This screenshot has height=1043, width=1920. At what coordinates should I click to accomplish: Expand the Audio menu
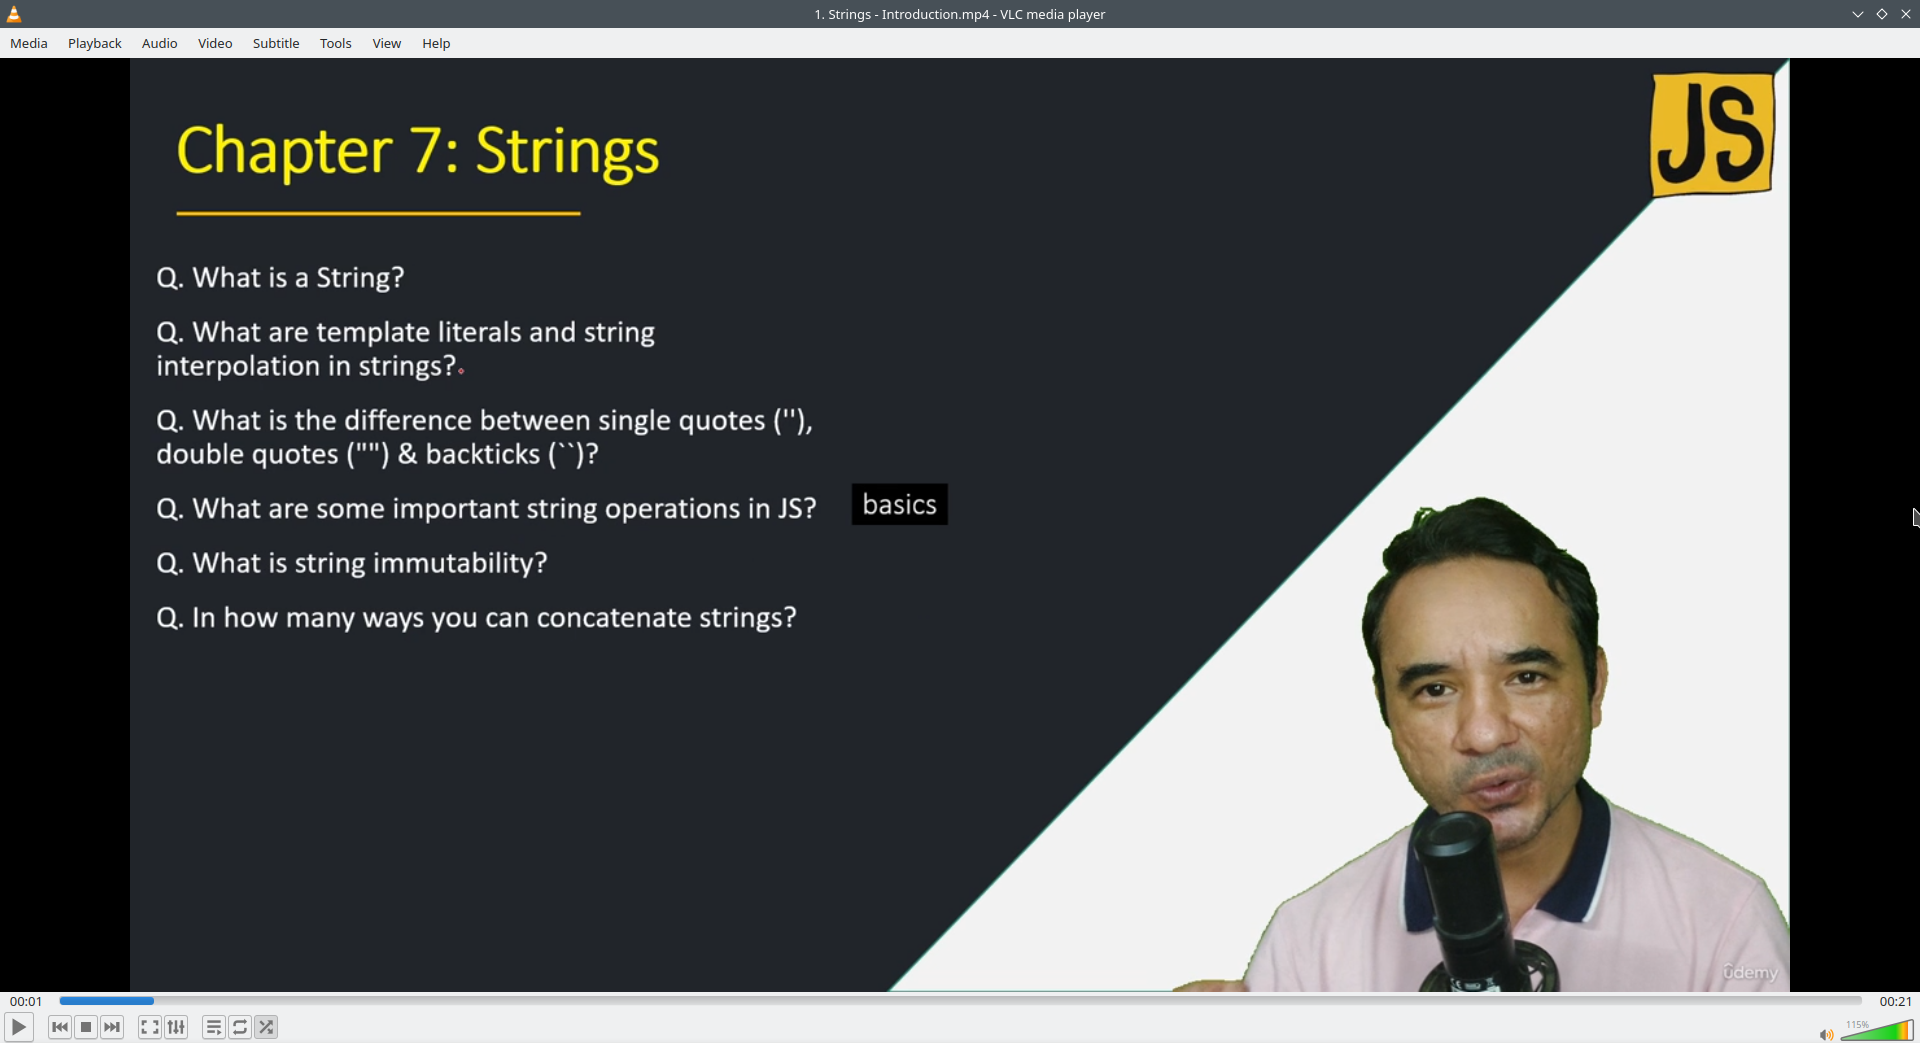[160, 43]
